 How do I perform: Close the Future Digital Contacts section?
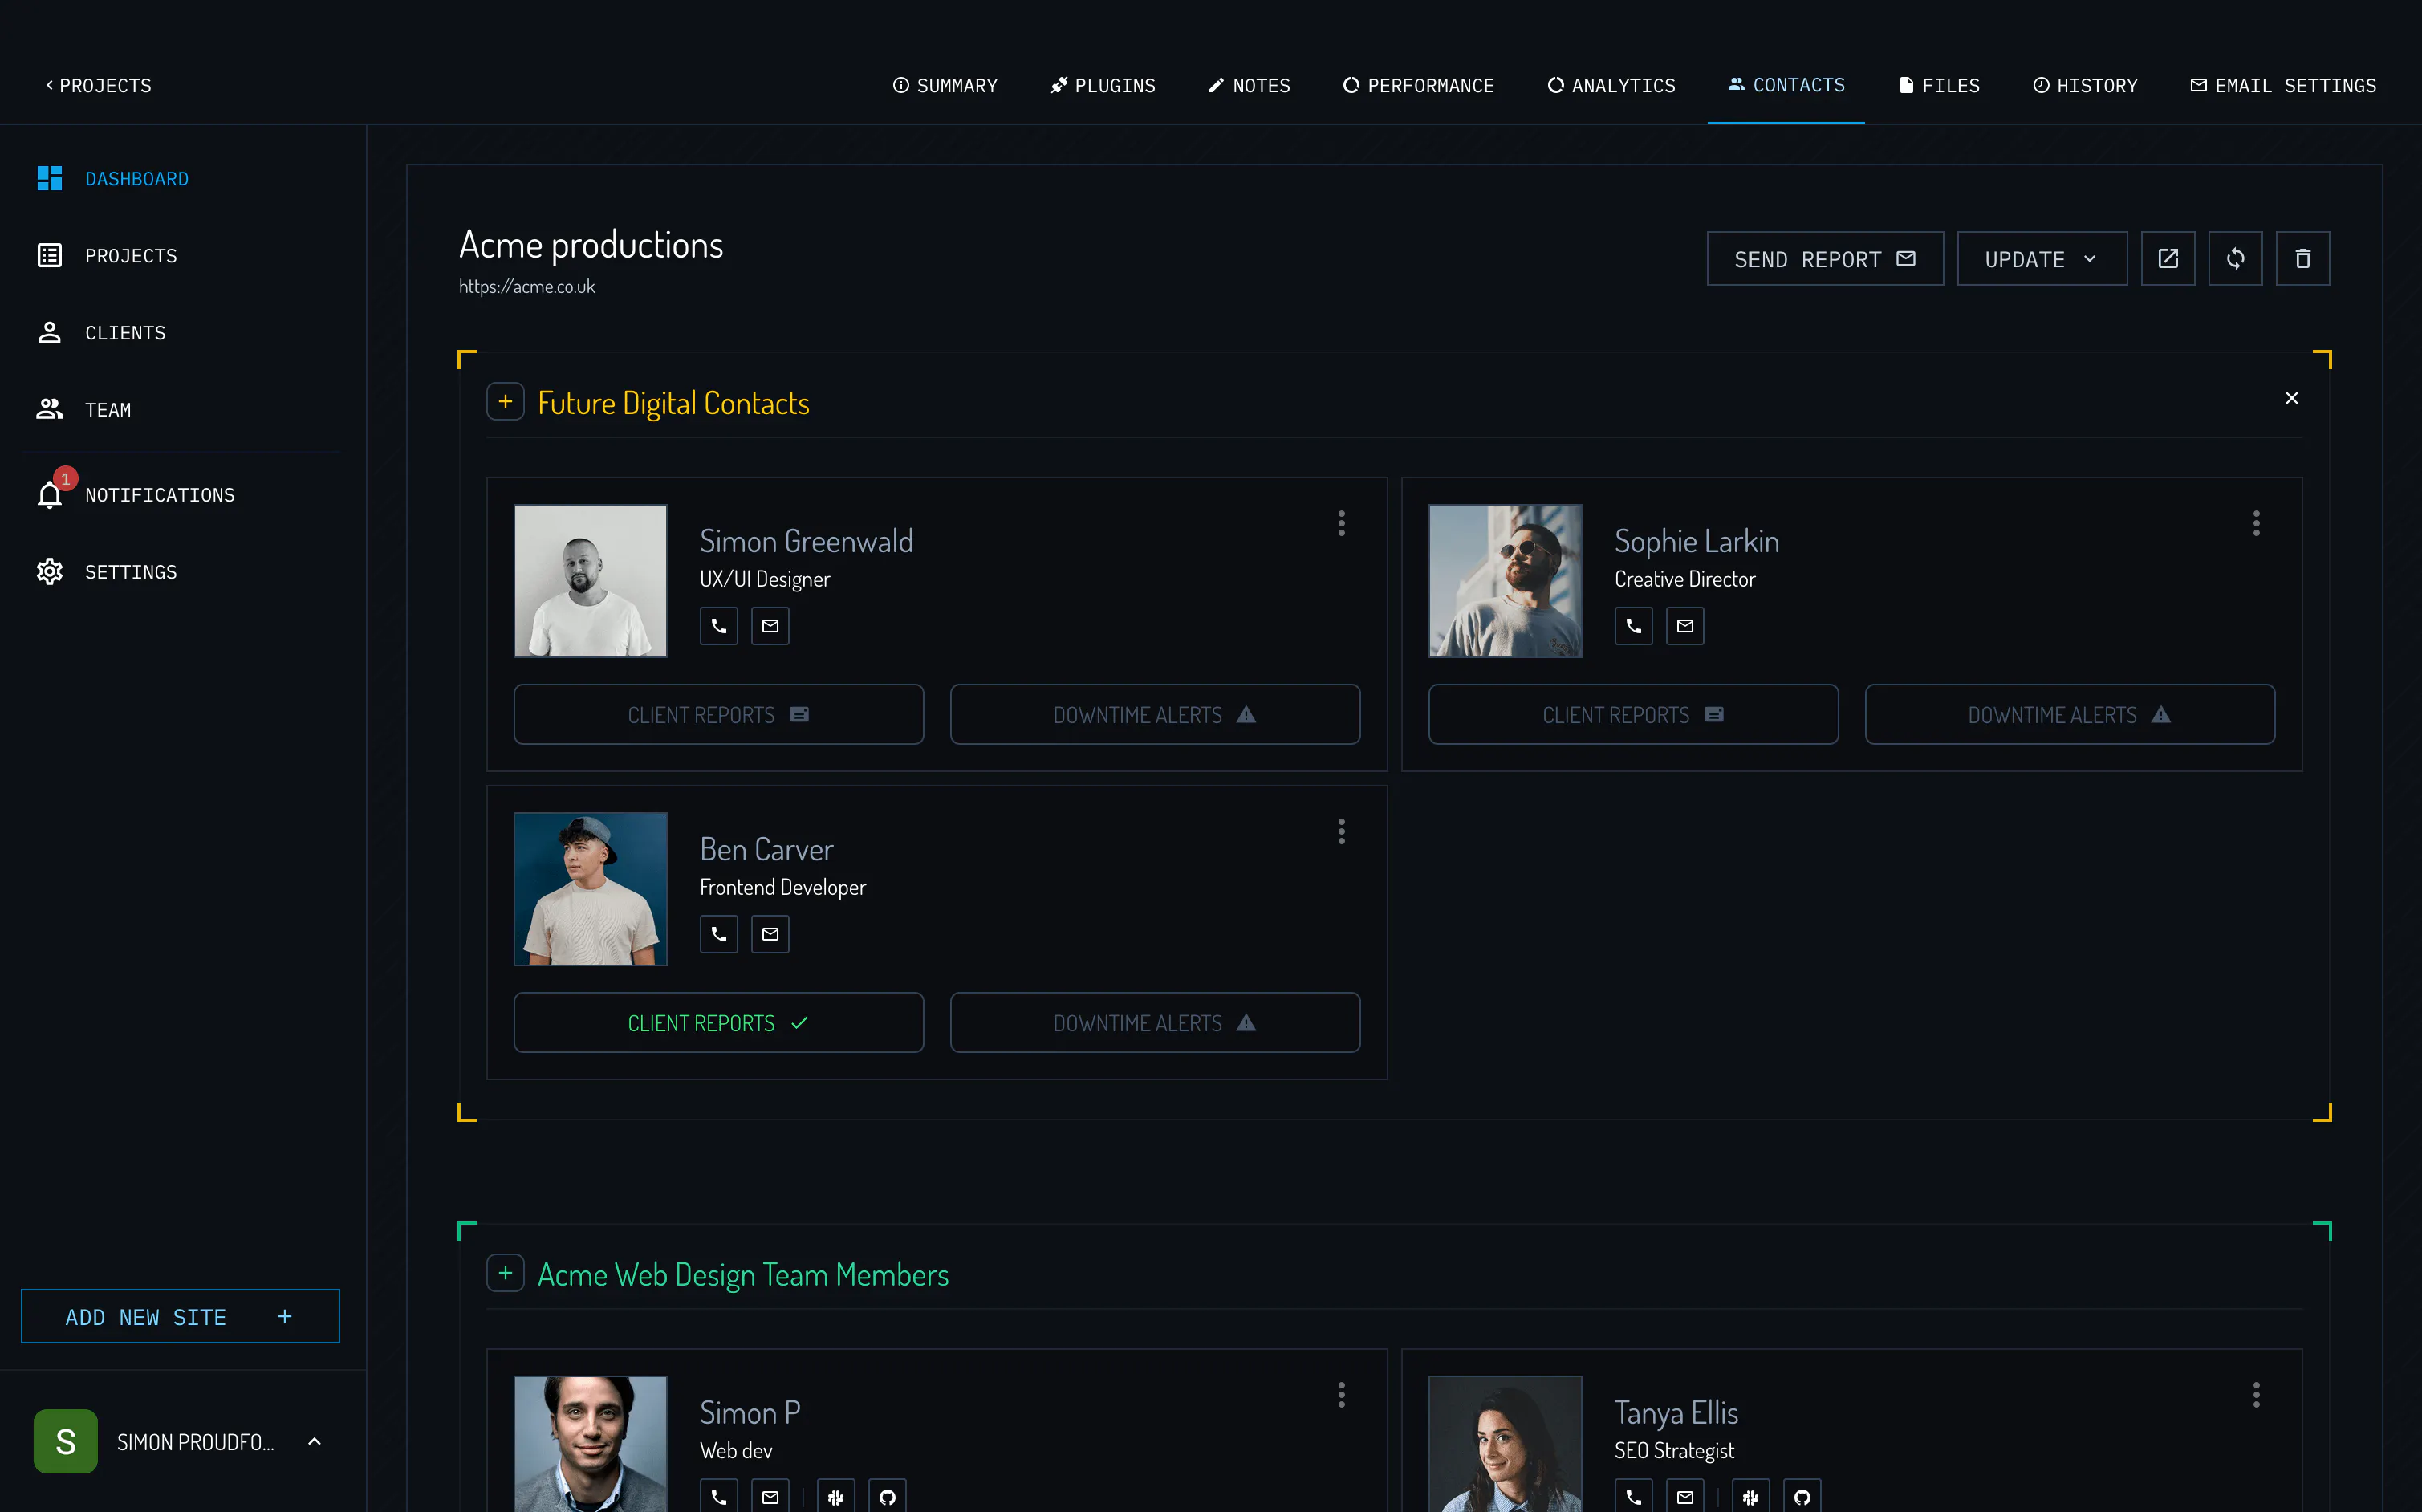pos(2291,398)
